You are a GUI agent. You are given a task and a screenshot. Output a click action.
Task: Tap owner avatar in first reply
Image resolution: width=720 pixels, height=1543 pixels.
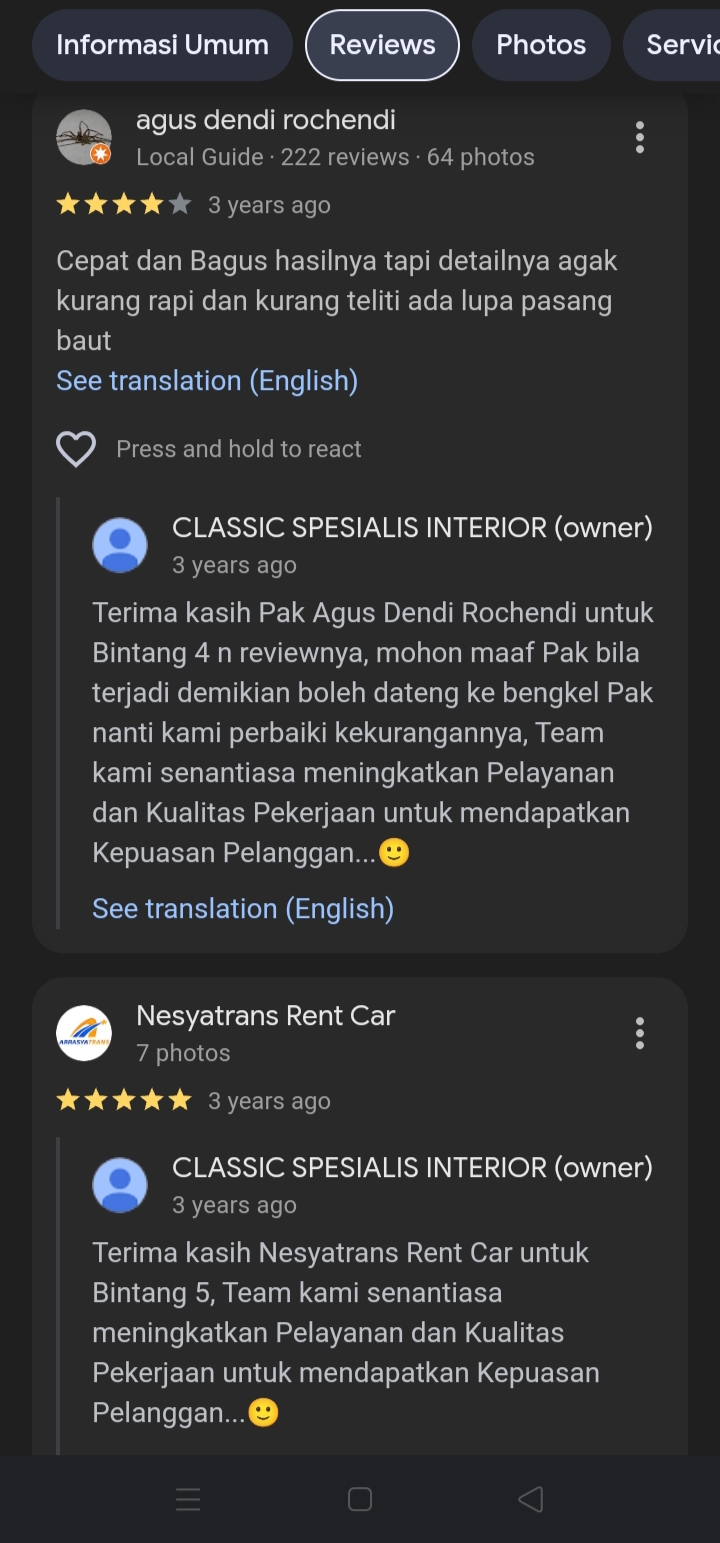pyautogui.click(x=120, y=545)
